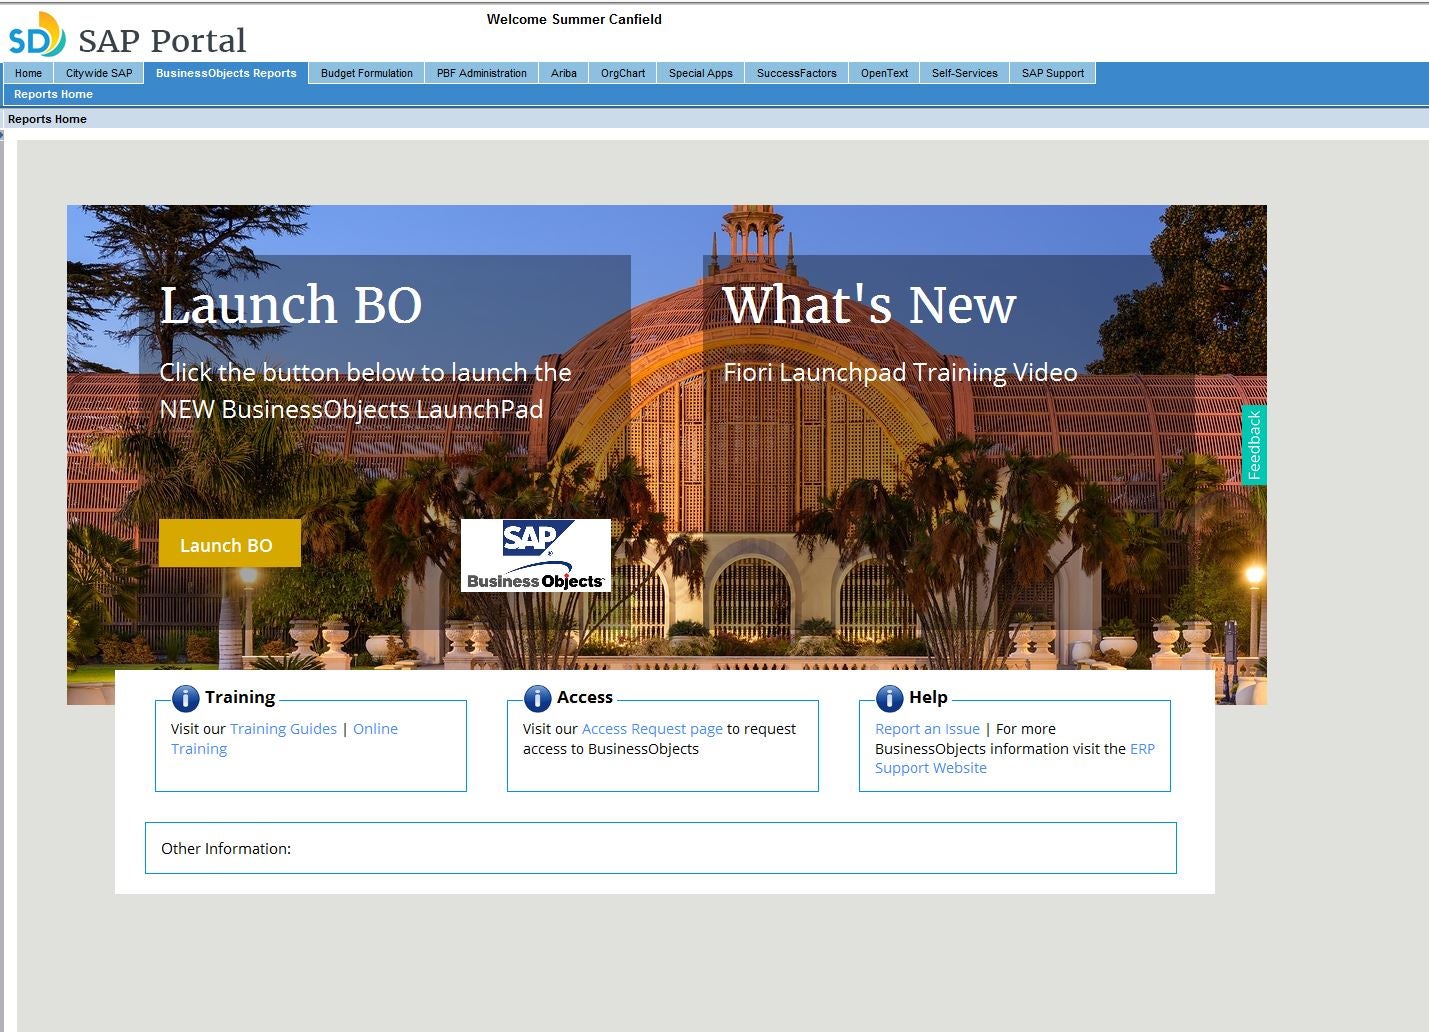Click the Access section heading
Viewport: 1429px width, 1032px height.
(585, 697)
